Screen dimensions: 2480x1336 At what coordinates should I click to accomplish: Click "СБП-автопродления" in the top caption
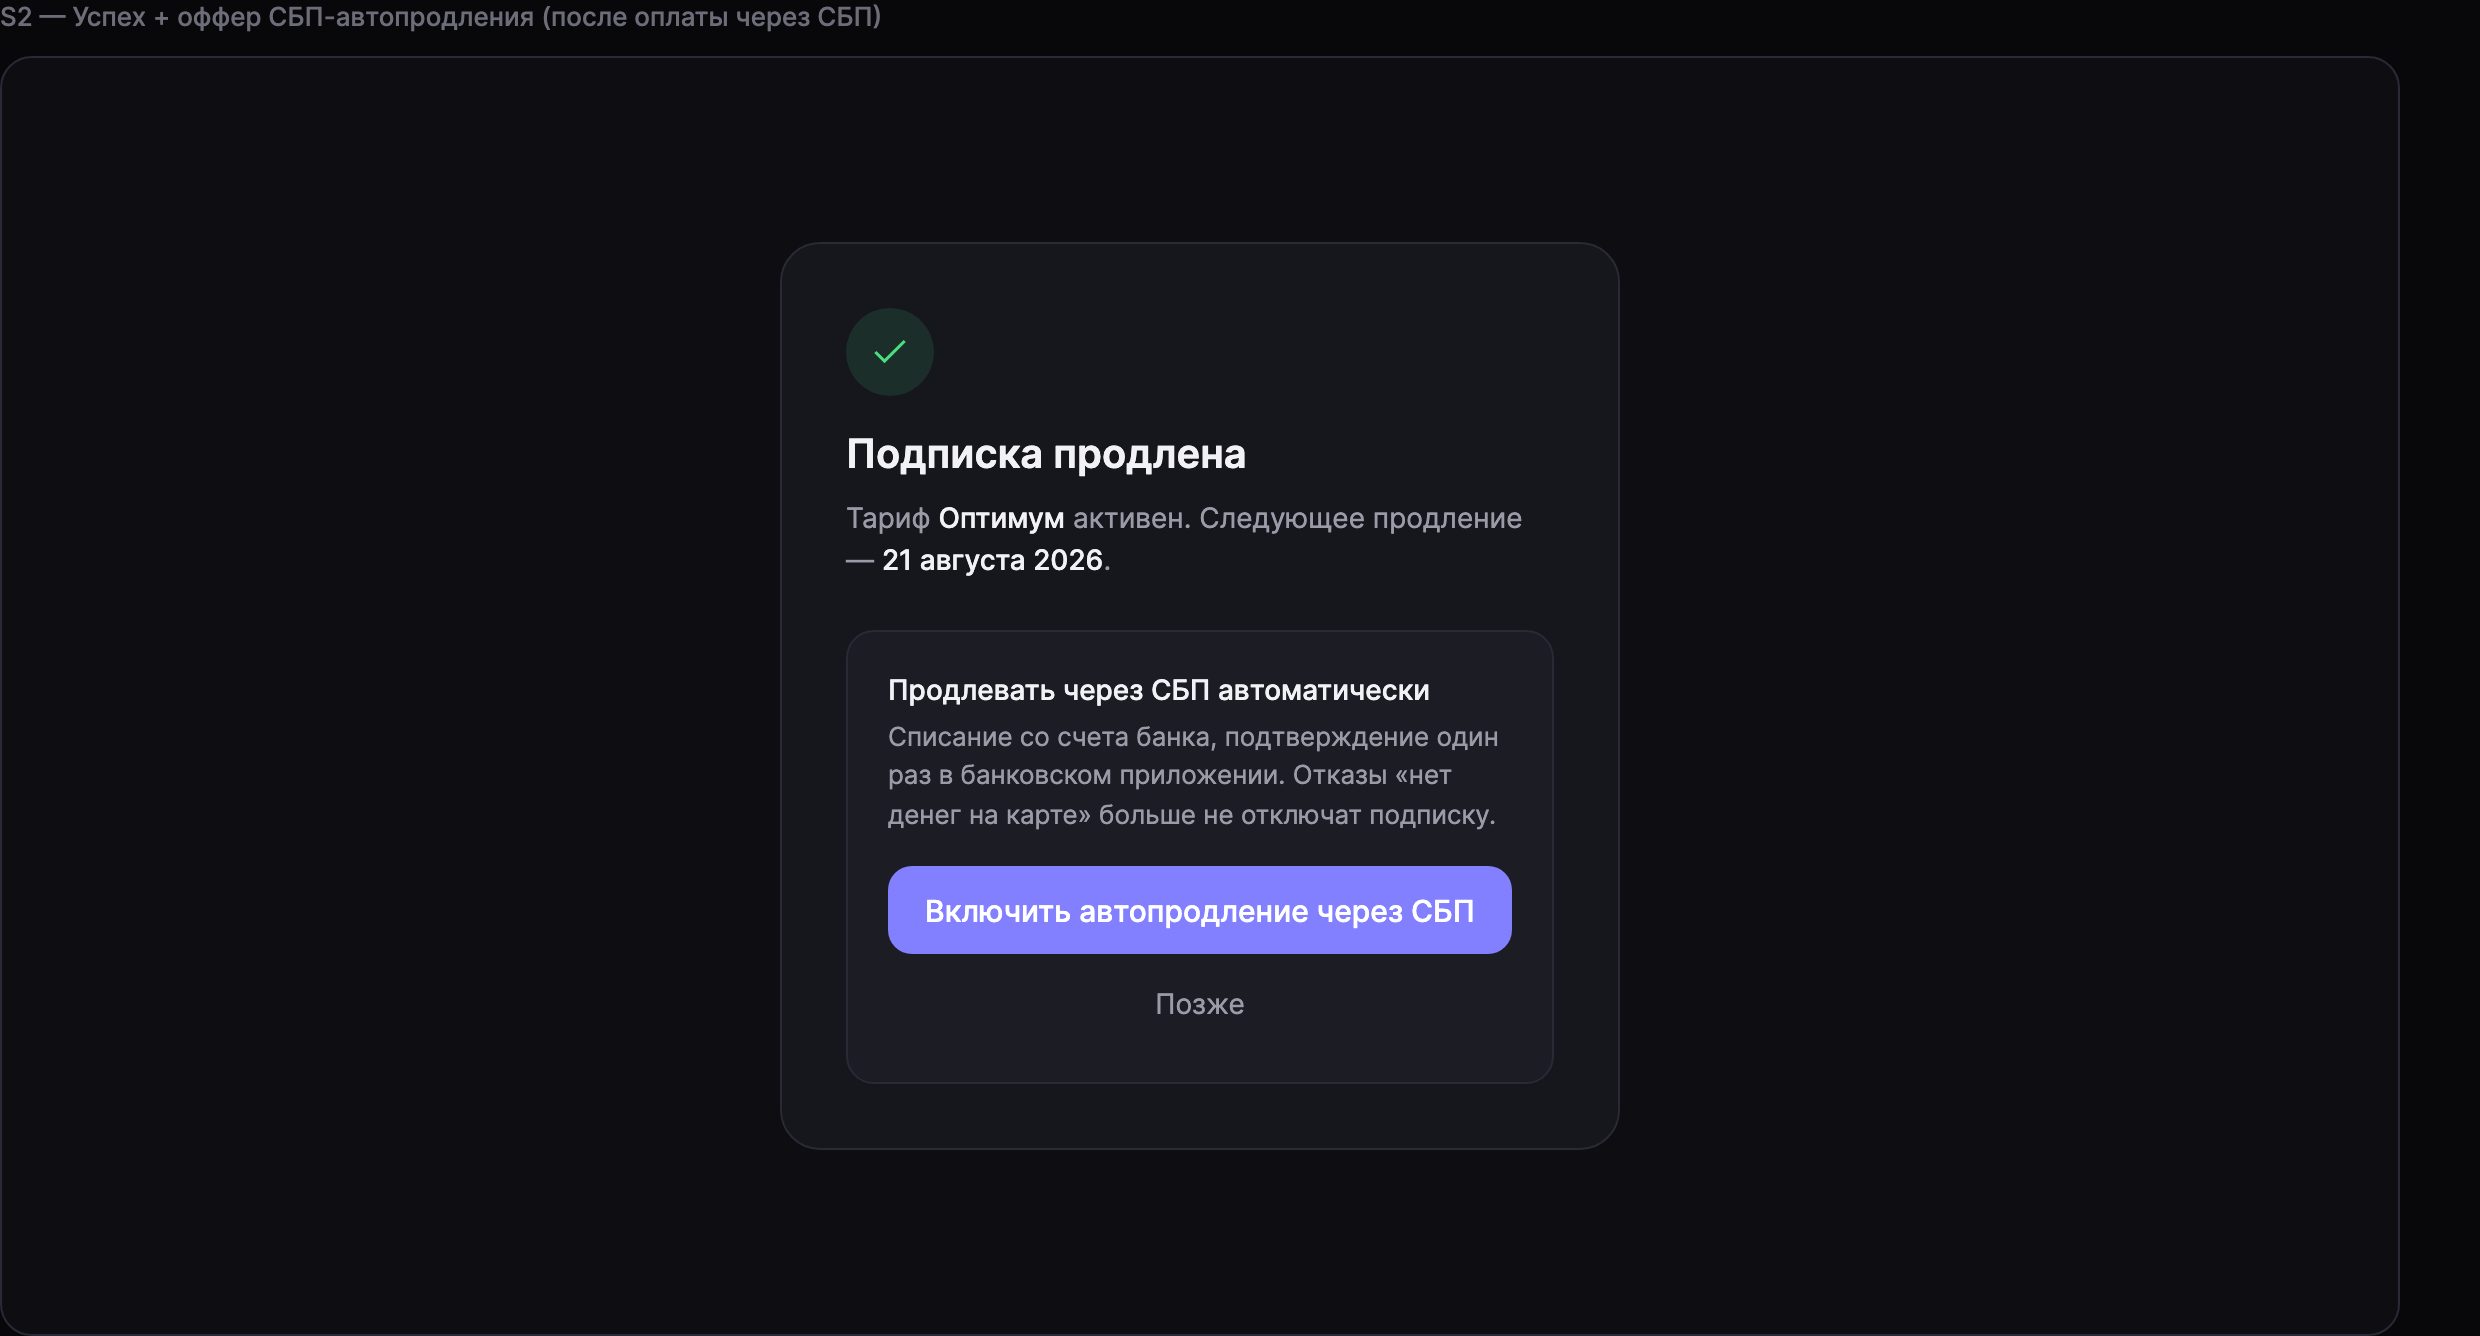click(401, 17)
